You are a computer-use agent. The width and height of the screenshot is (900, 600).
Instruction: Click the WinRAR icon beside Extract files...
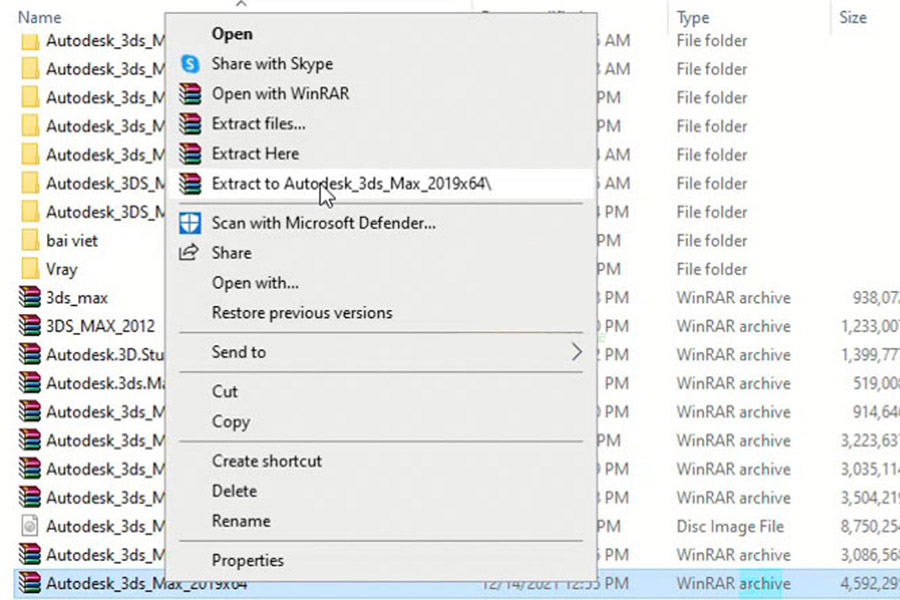tap(190, 123)
